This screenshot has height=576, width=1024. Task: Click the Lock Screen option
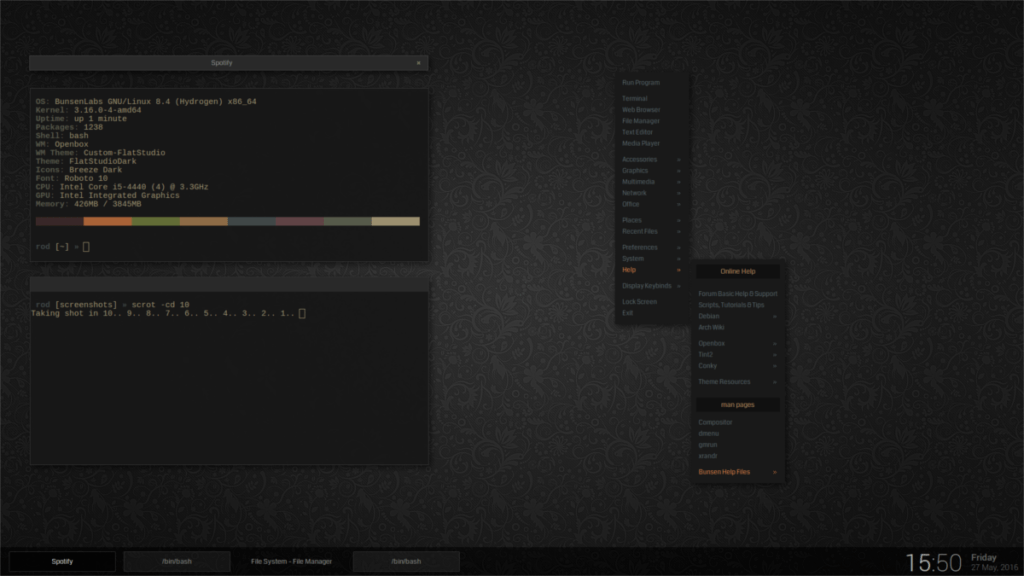tap(638, 301)
